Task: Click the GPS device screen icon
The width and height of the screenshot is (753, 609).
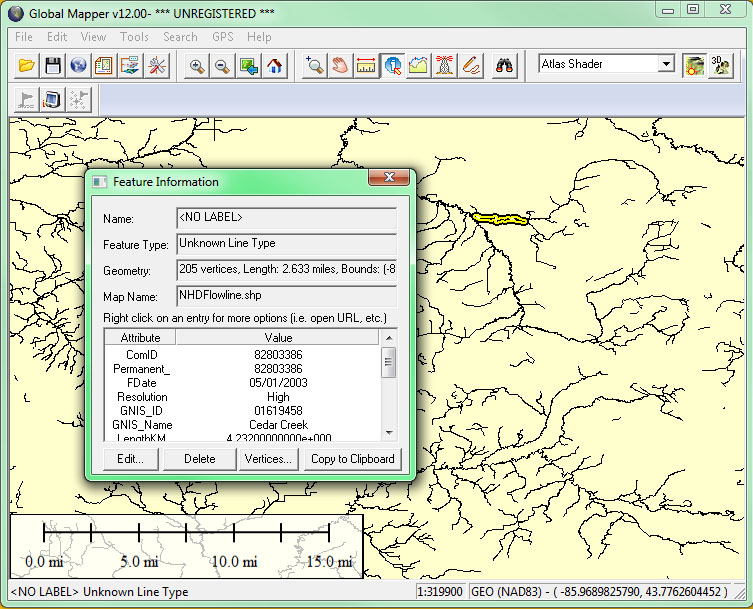Action: [x=52, y=100]
